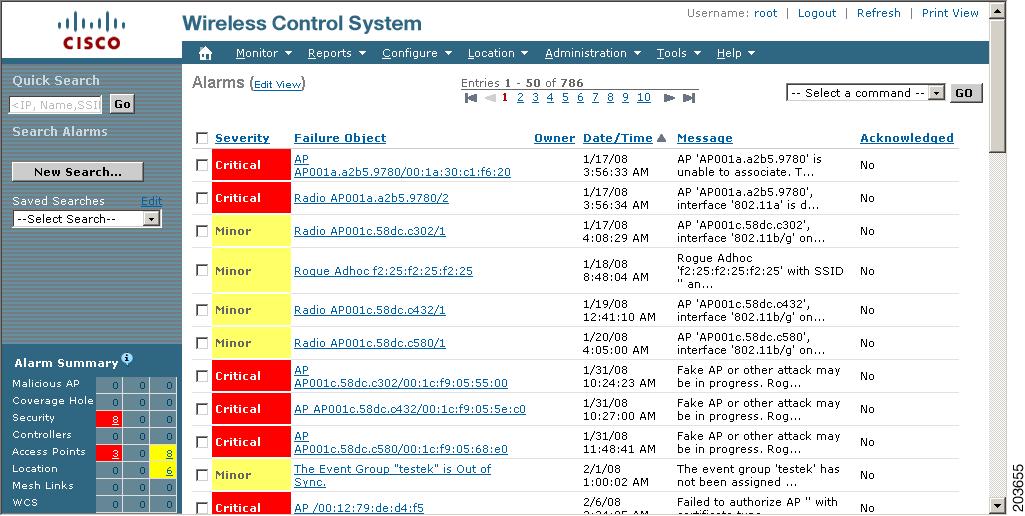Click the Quick Search input field
Screen dimensions: 1025x516
click(x=56, y=105)
